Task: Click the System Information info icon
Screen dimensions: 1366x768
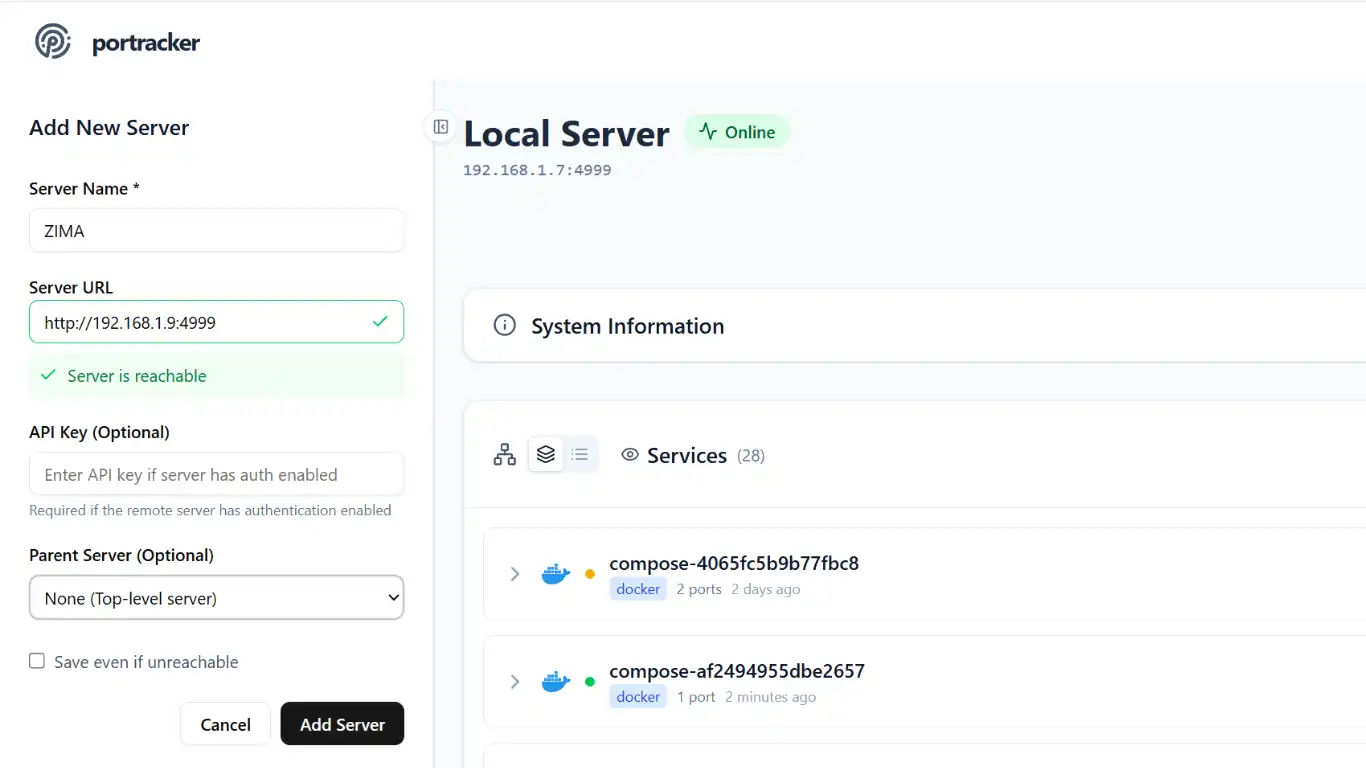Action: (x=505, y=326)
